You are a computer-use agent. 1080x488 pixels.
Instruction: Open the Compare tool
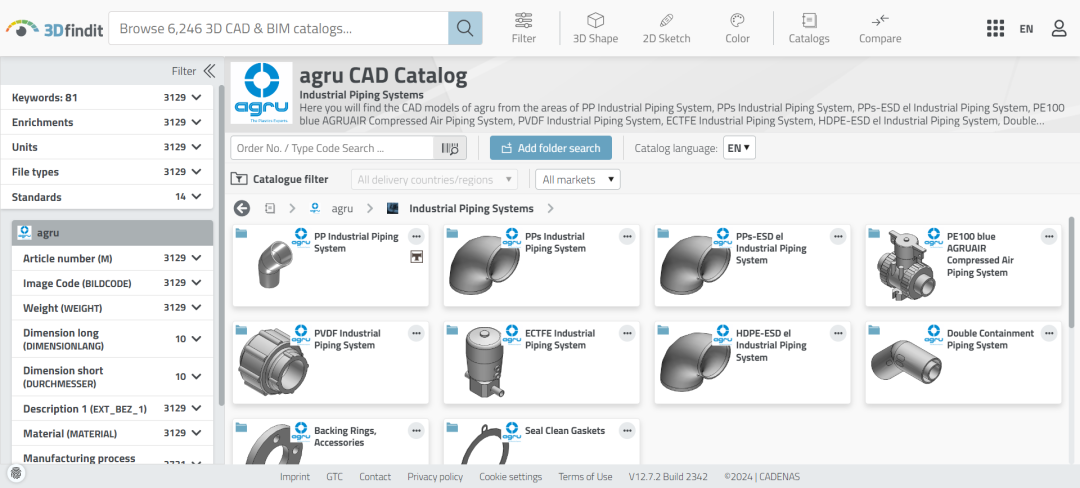click(x=880, y=28)
